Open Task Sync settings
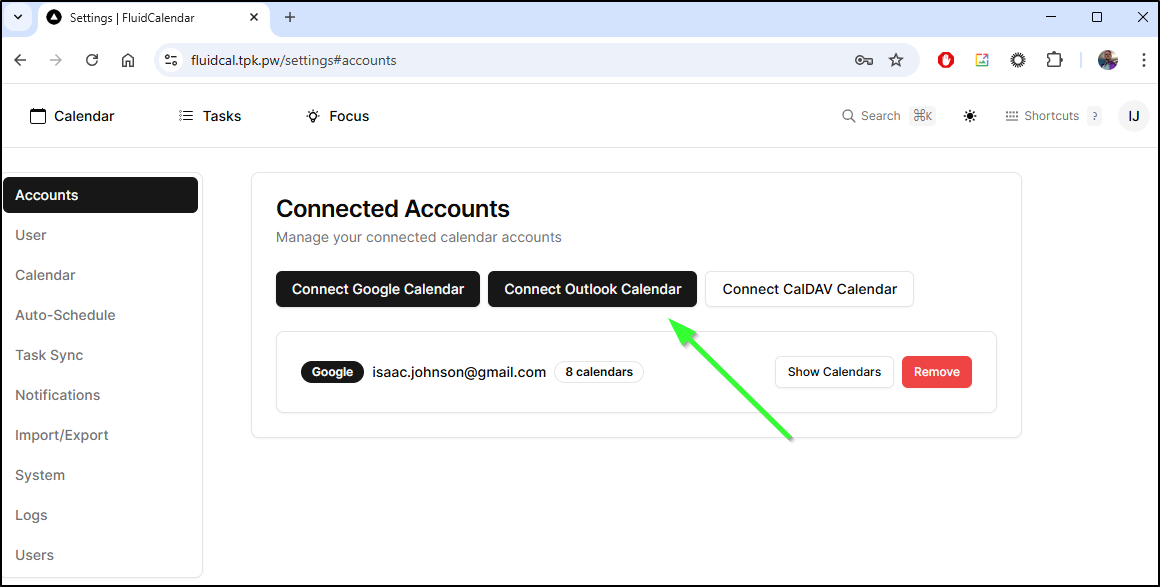This screenshot has width=1160, height=587. pyautogui.click(x=101, y=355)
